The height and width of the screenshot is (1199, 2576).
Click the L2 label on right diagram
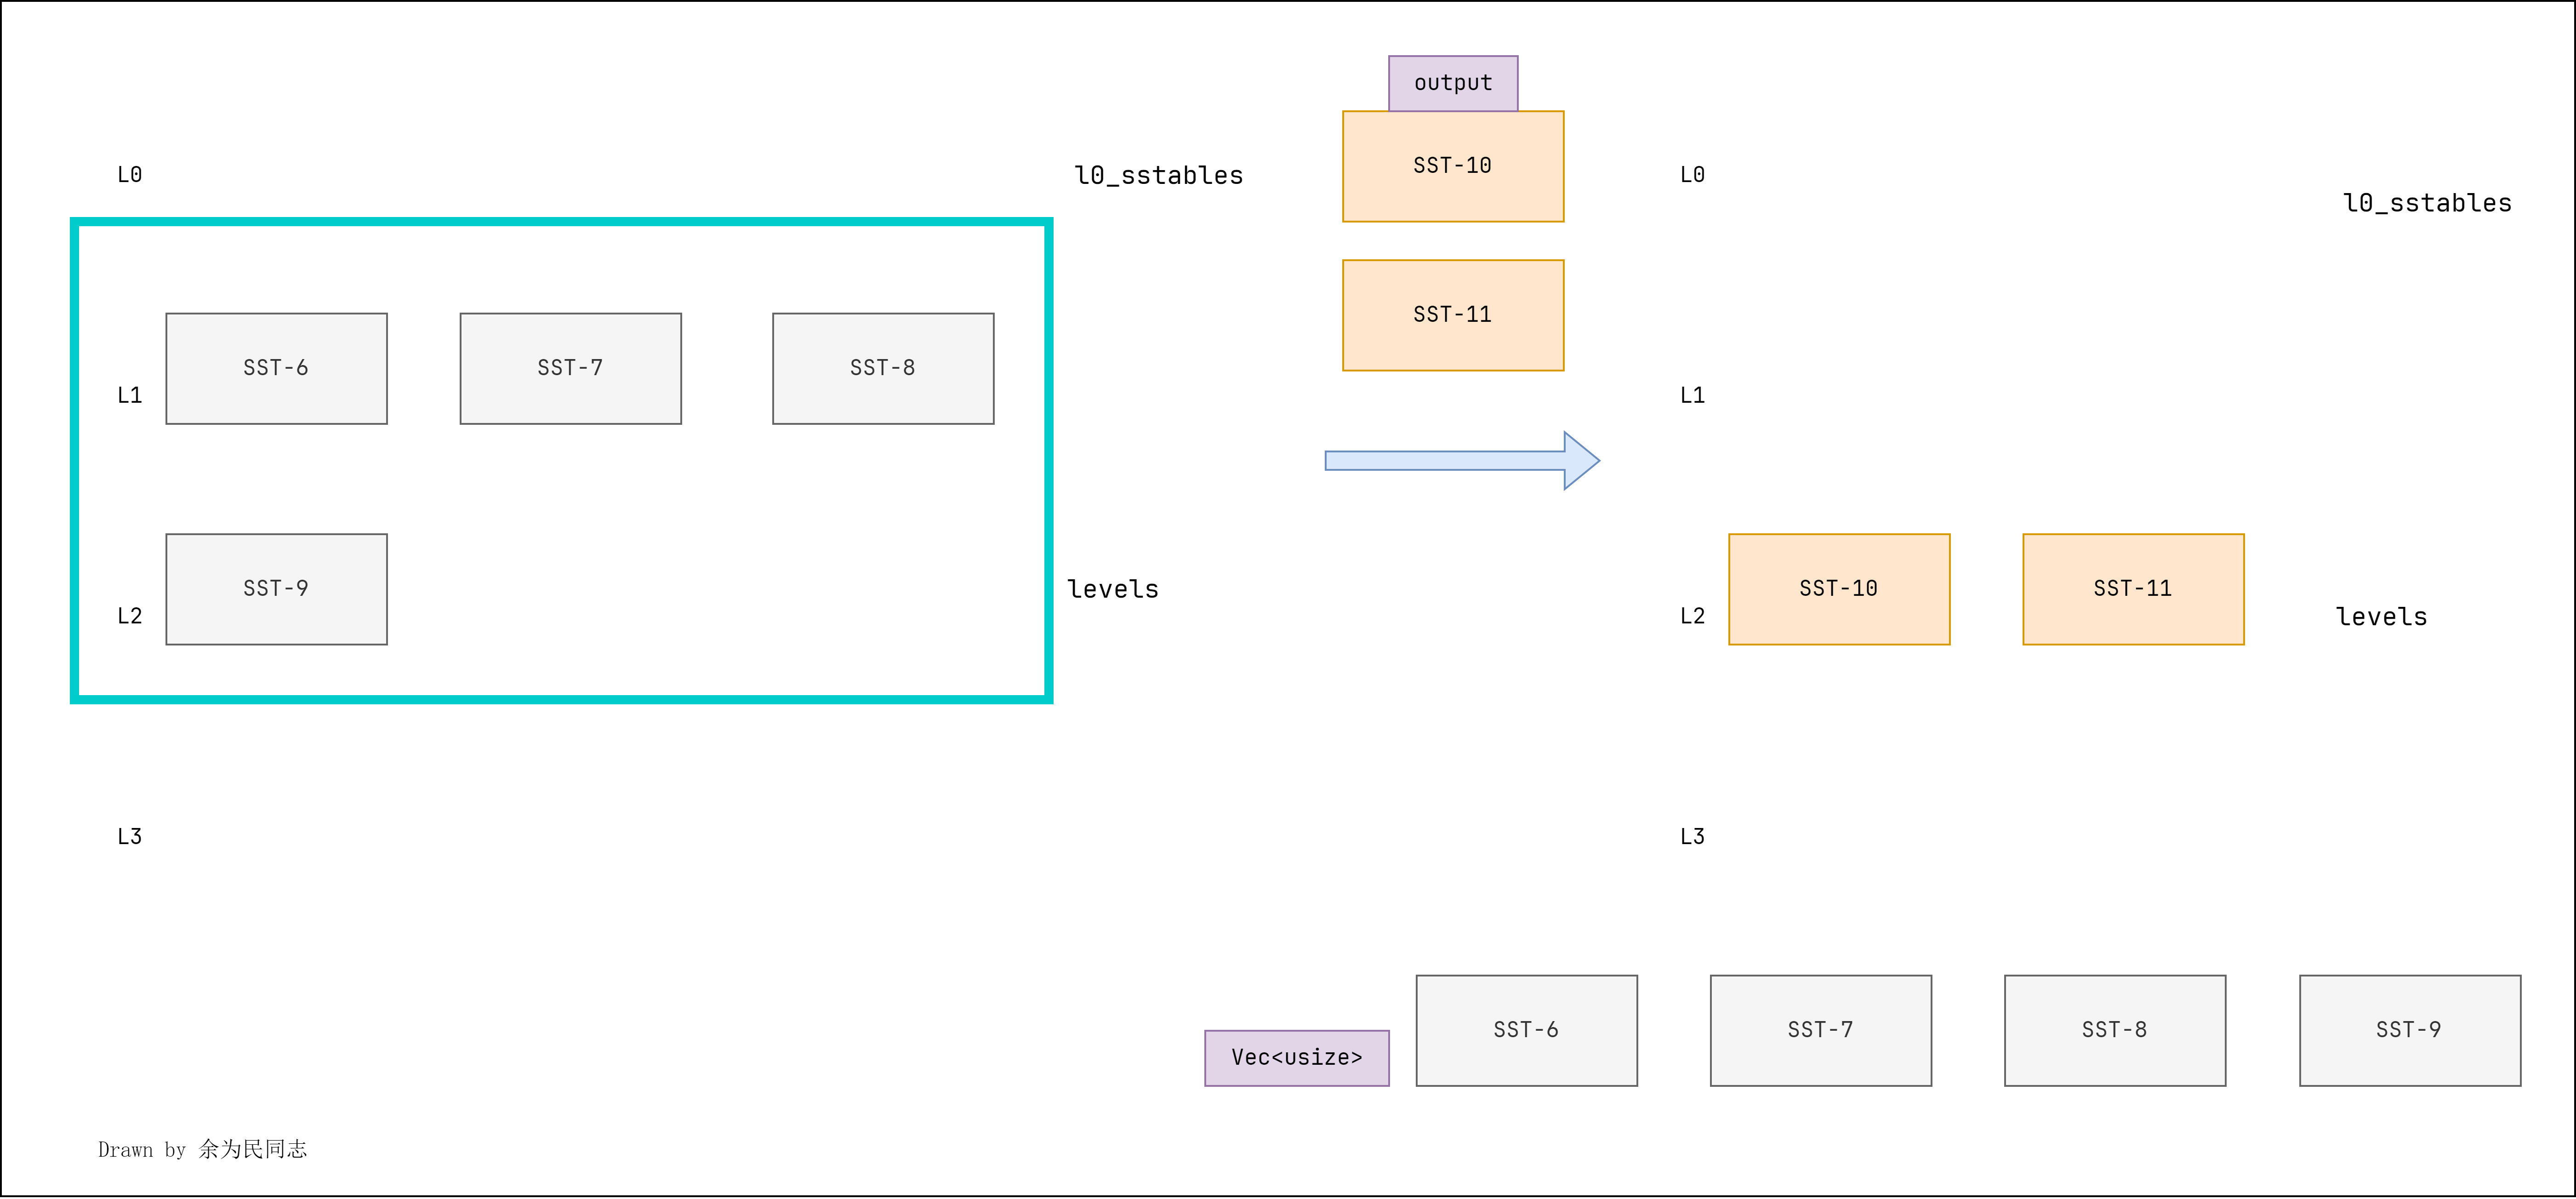1692,616
